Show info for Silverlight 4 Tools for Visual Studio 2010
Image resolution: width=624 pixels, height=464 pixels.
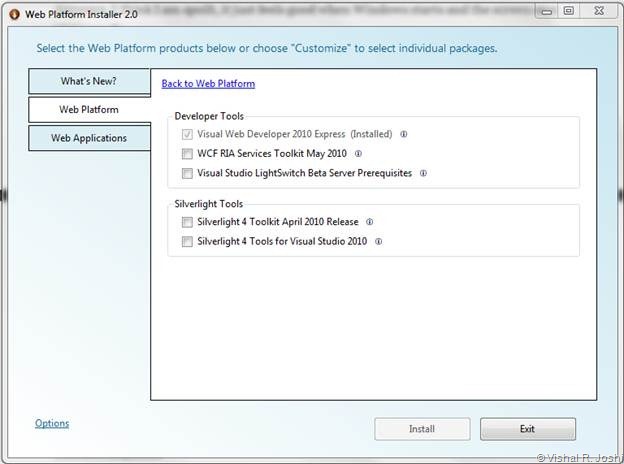tap(378, 242)
